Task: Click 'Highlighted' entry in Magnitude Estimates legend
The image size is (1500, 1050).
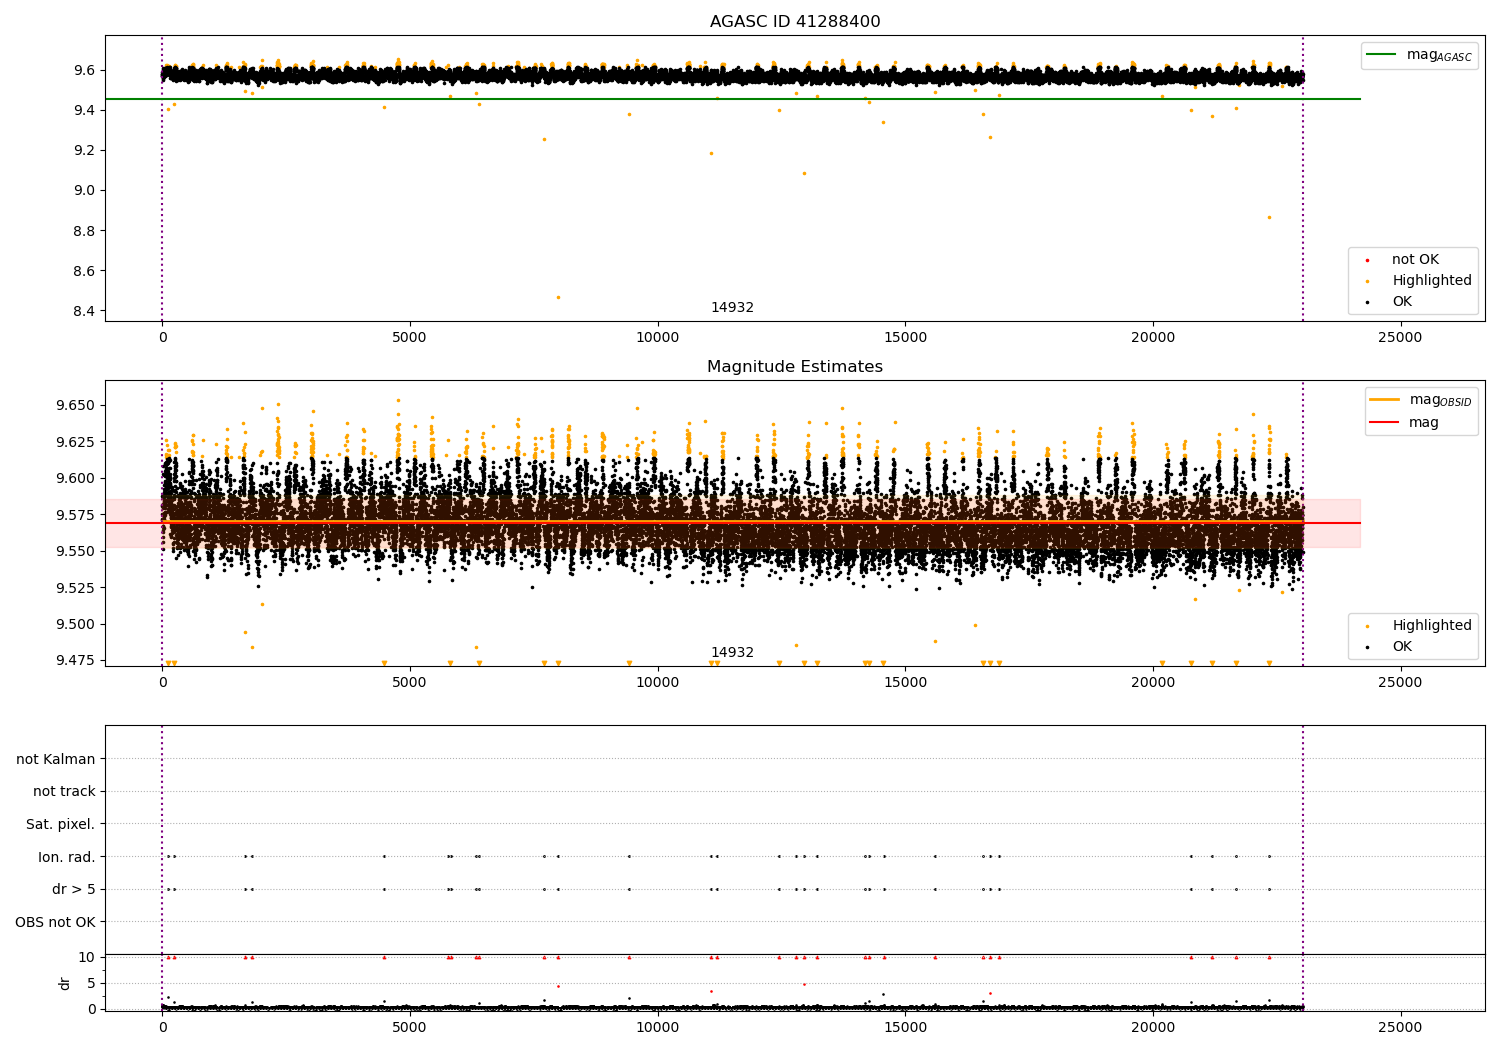Action: pyautogui.click(x=1431, y=626)
